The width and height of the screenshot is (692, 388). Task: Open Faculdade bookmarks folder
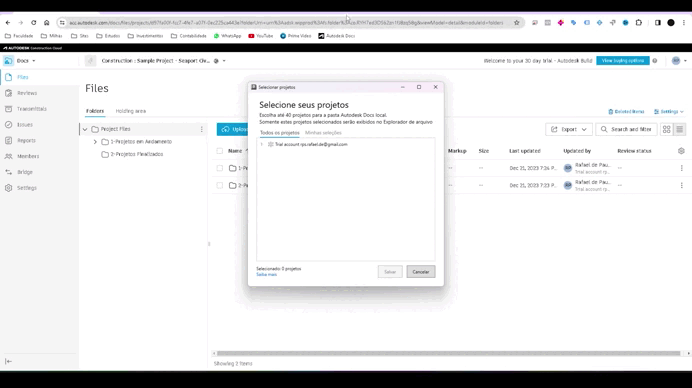coord(19,36)
